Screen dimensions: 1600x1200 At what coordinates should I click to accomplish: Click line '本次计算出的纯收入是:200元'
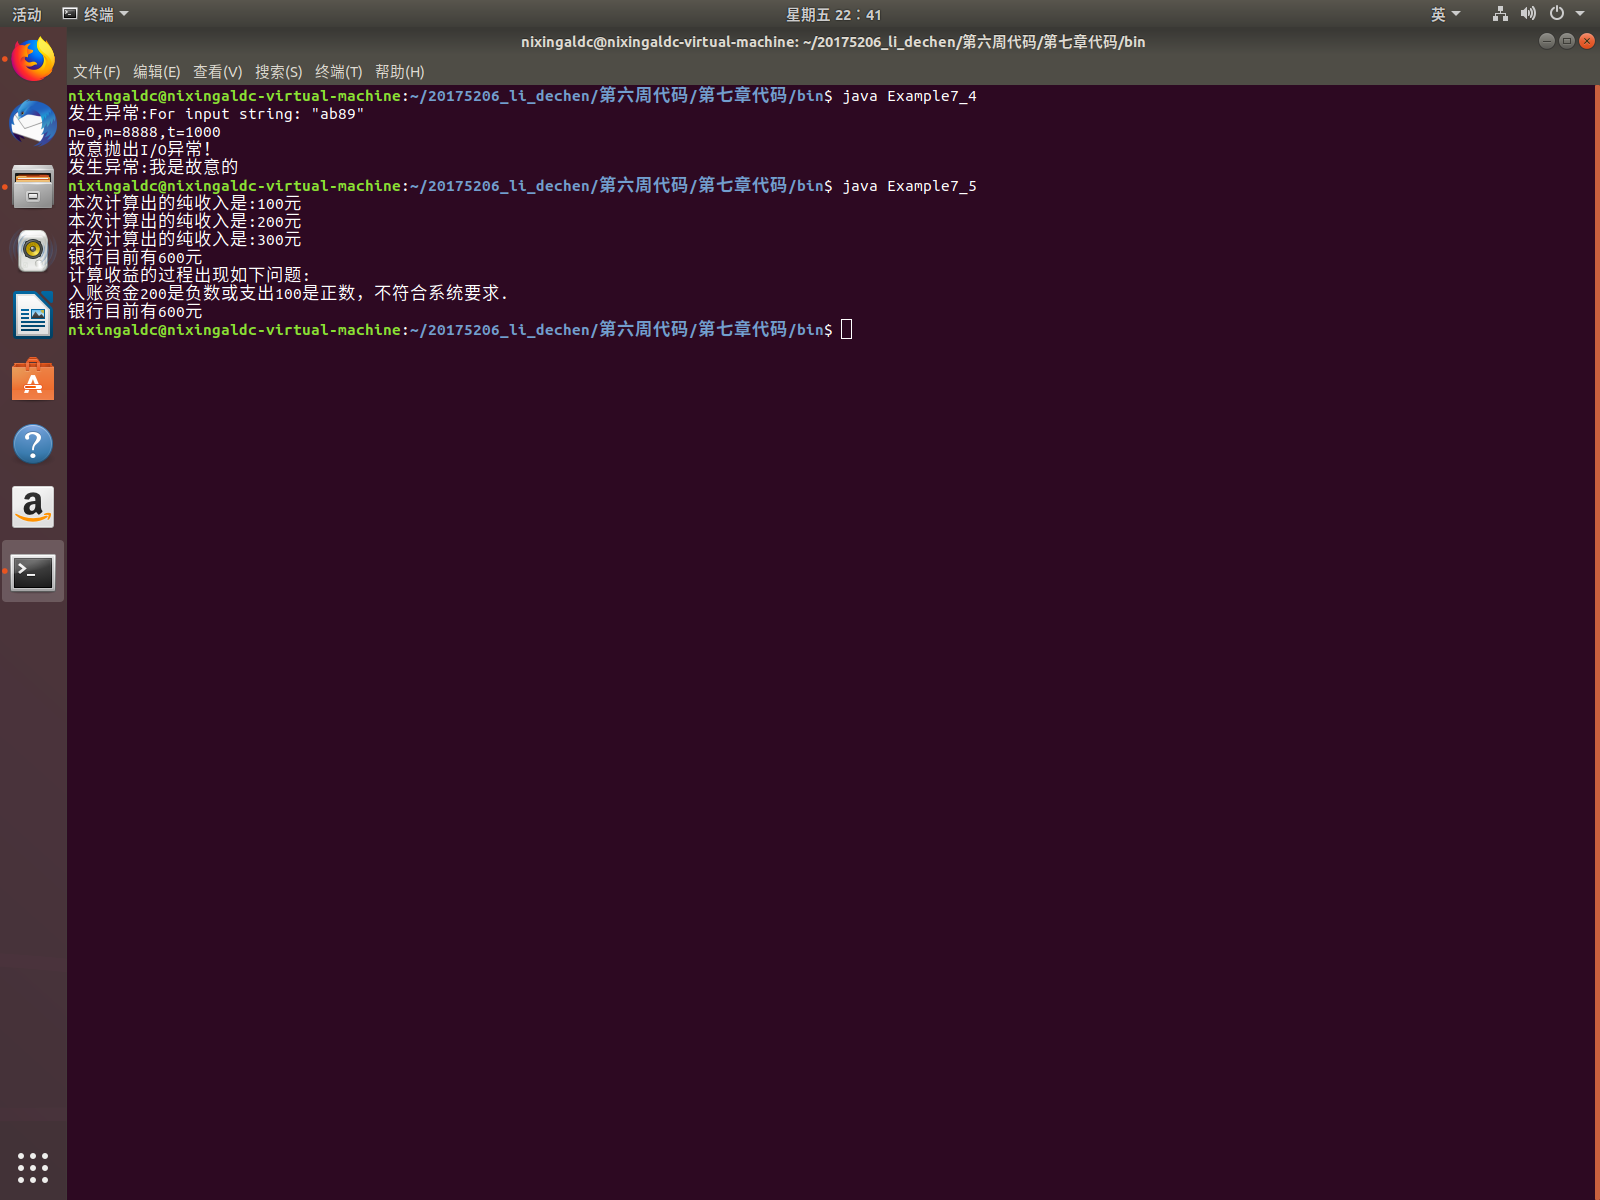tap(185, 222)
